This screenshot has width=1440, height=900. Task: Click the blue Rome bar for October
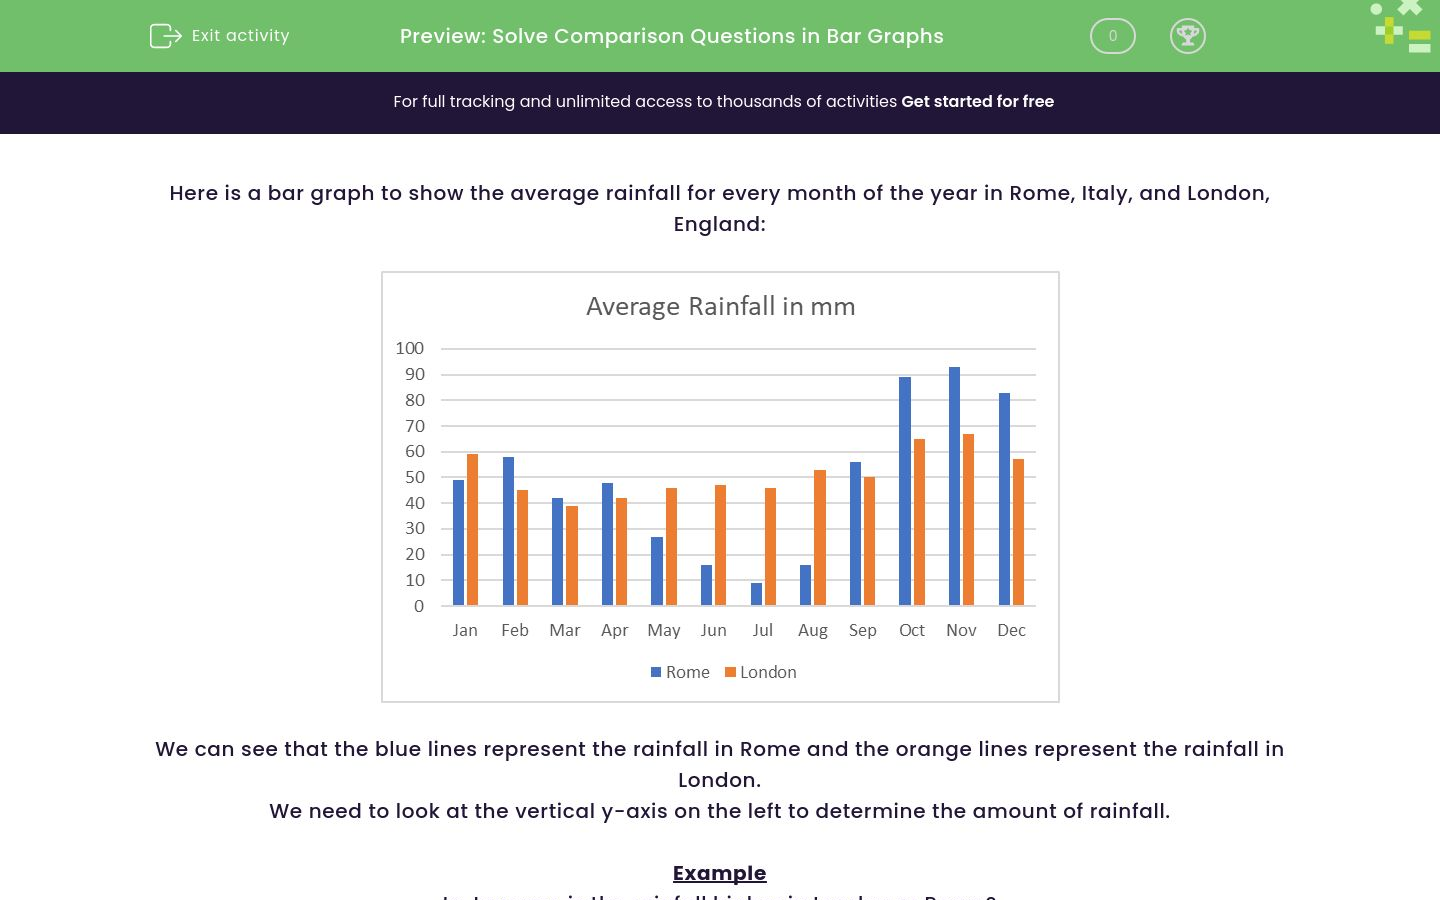click(903, 490)
